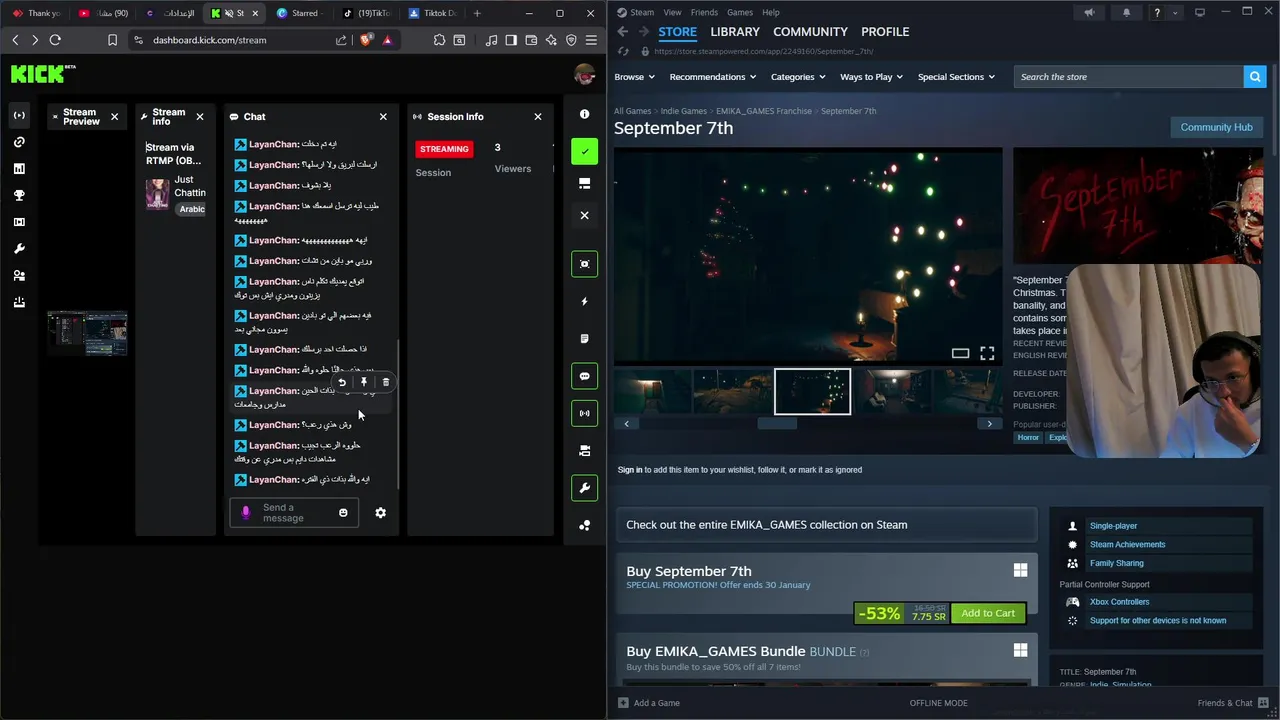Click the link icon in Kick left sidebar
The image size is (1280, 720).
pos(19,142)
